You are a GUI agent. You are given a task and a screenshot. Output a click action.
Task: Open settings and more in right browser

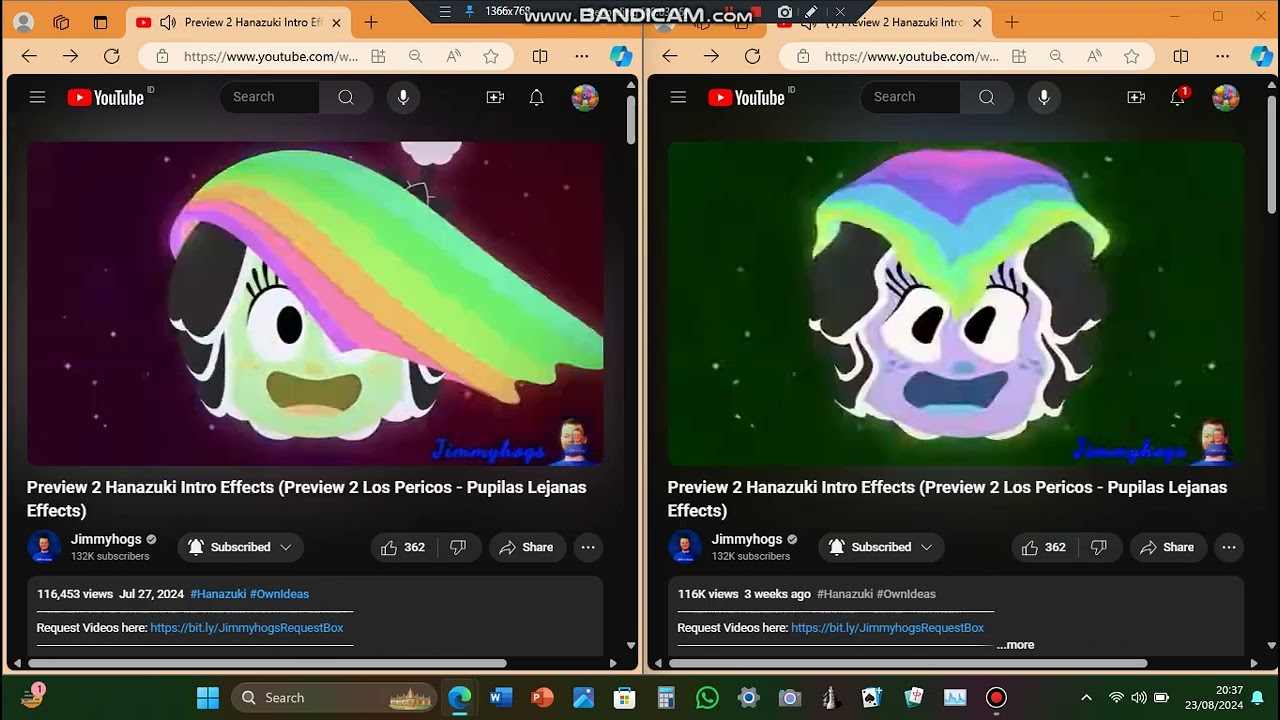pyautogui.click(x=1223, y=57)
